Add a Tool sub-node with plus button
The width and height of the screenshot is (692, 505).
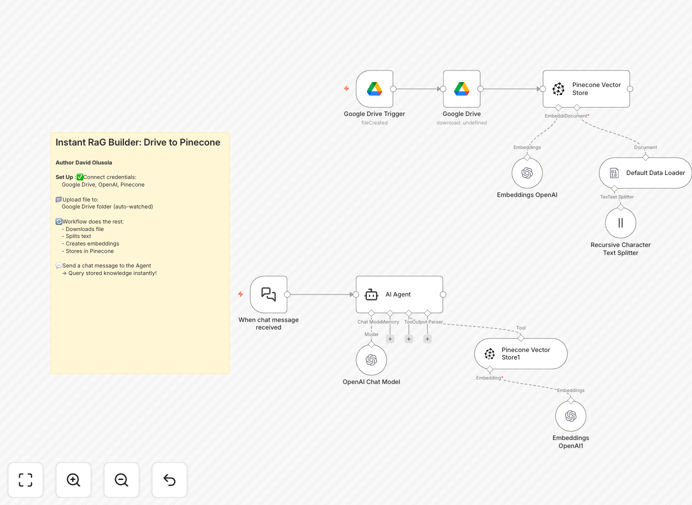(409, 339)
